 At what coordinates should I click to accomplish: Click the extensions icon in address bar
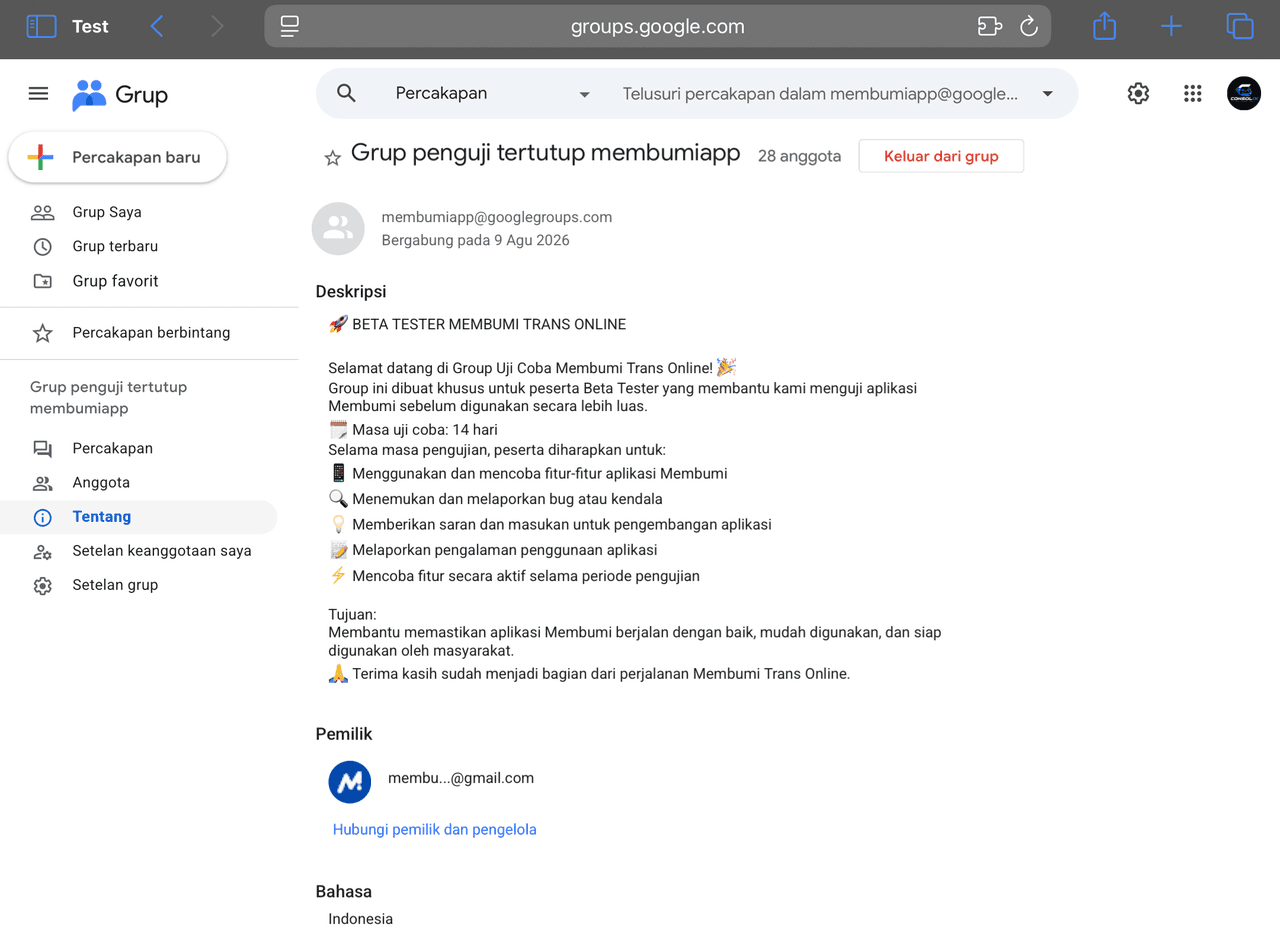[x=989, y=26]
